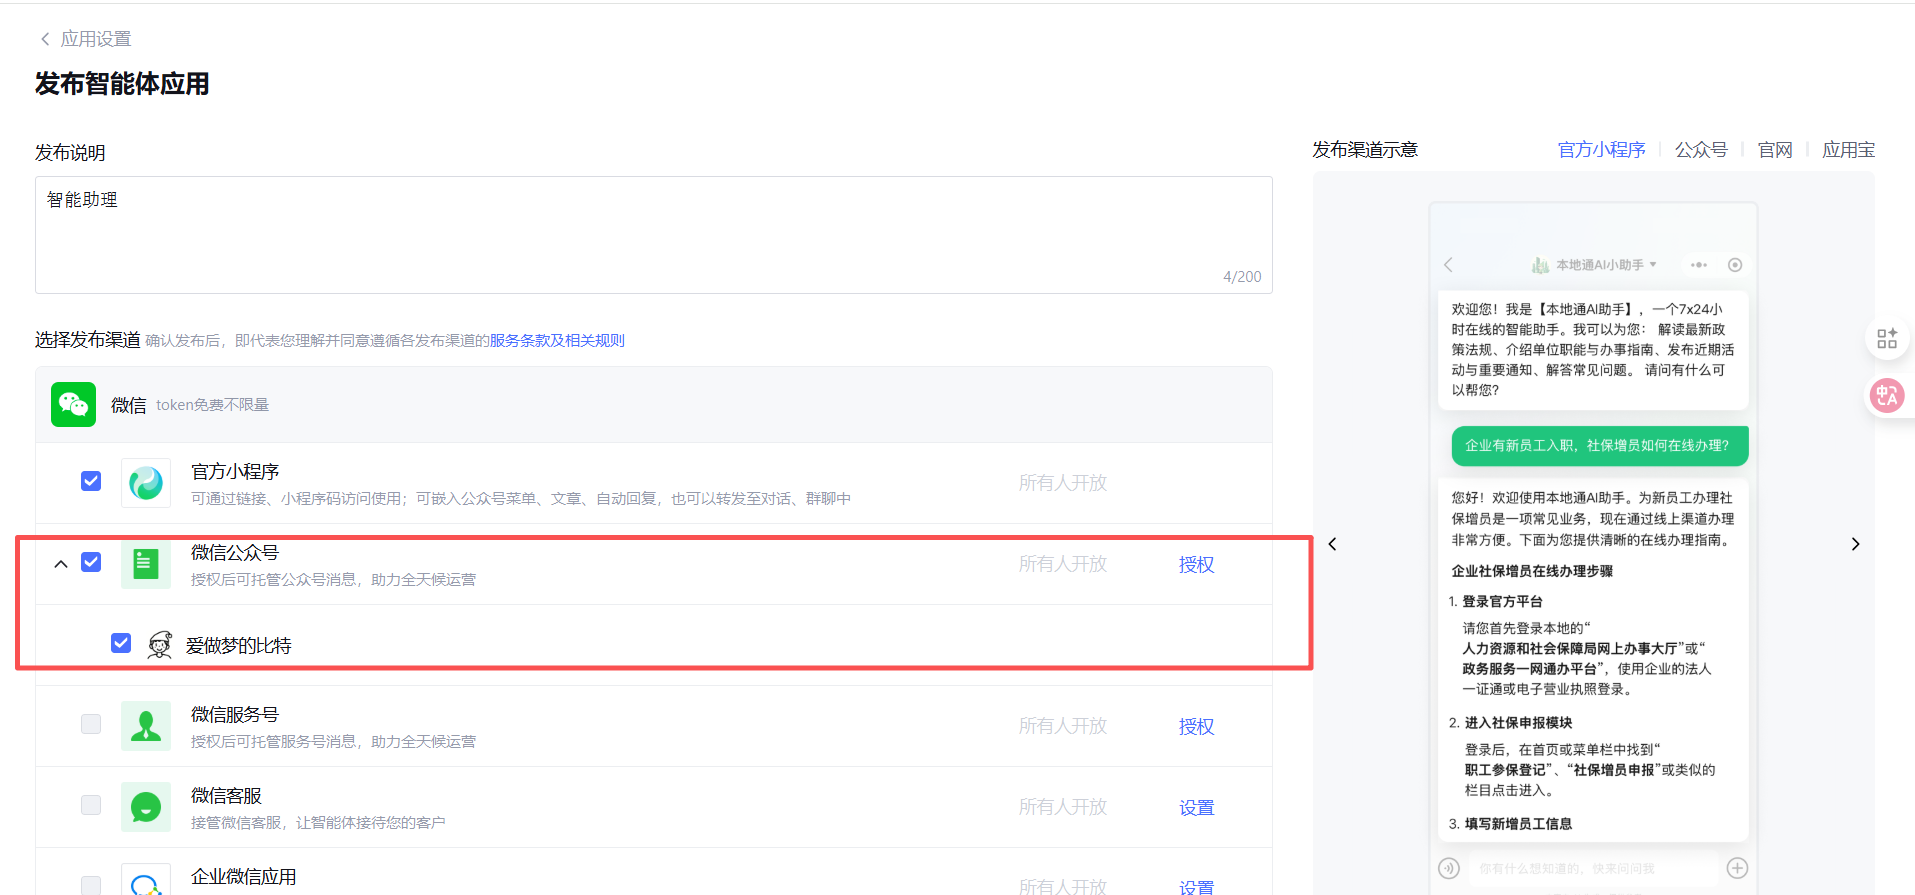This screenshot has width=1915, height=895.
Task: Click the pink translate floating icon
Action: point(1886,396)
